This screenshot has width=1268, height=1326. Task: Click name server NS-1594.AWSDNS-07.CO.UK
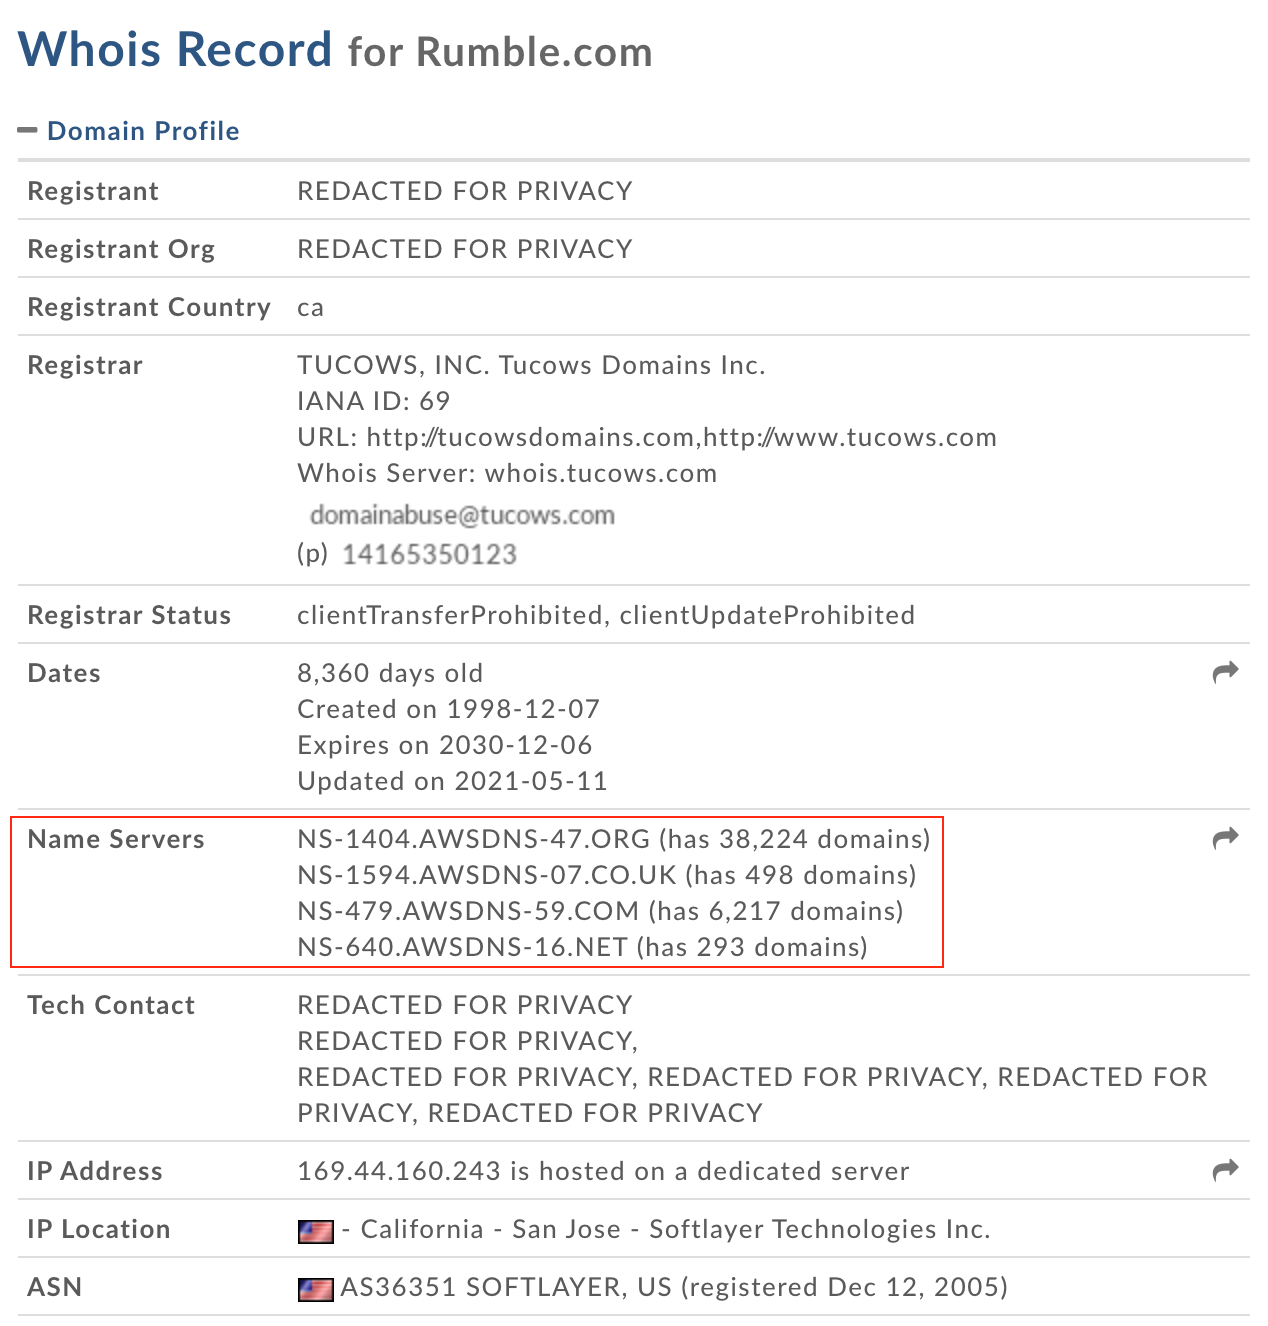(487, 875)
